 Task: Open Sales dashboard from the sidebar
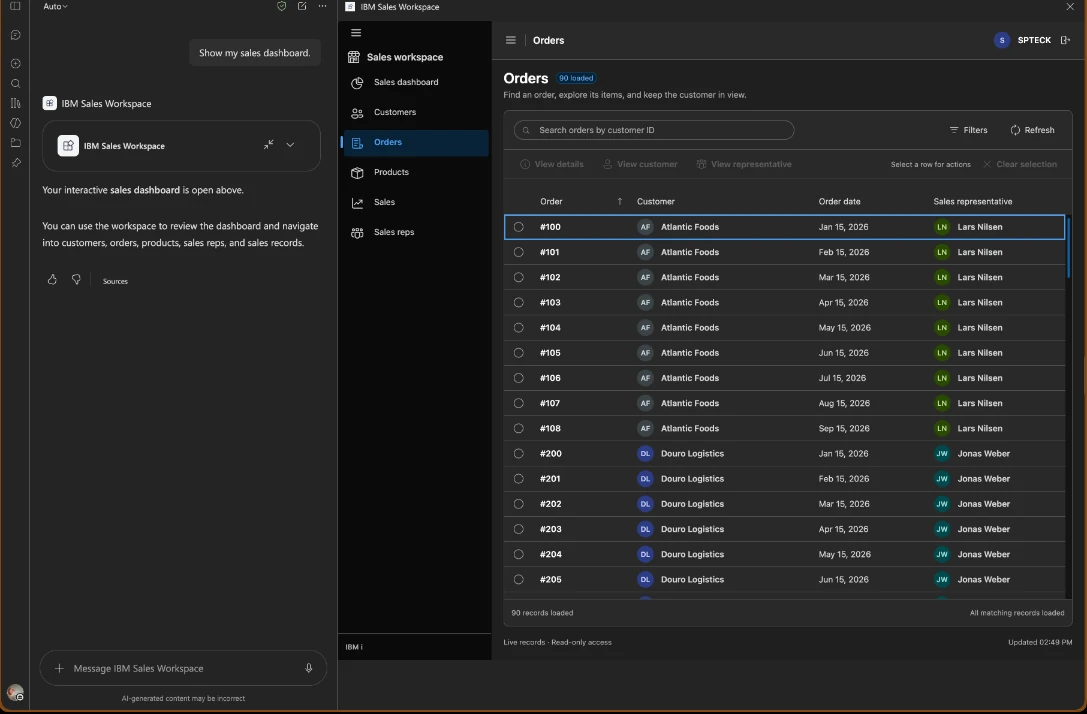pyautogui.click(x=416, y=82)
